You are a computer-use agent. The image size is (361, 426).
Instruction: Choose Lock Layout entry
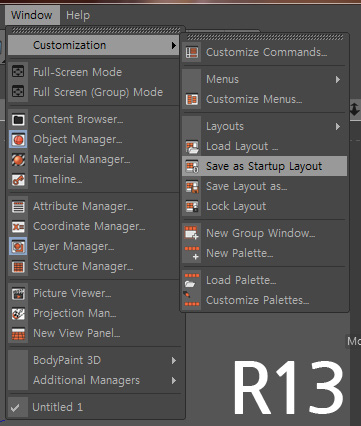[x=265, y=206]
